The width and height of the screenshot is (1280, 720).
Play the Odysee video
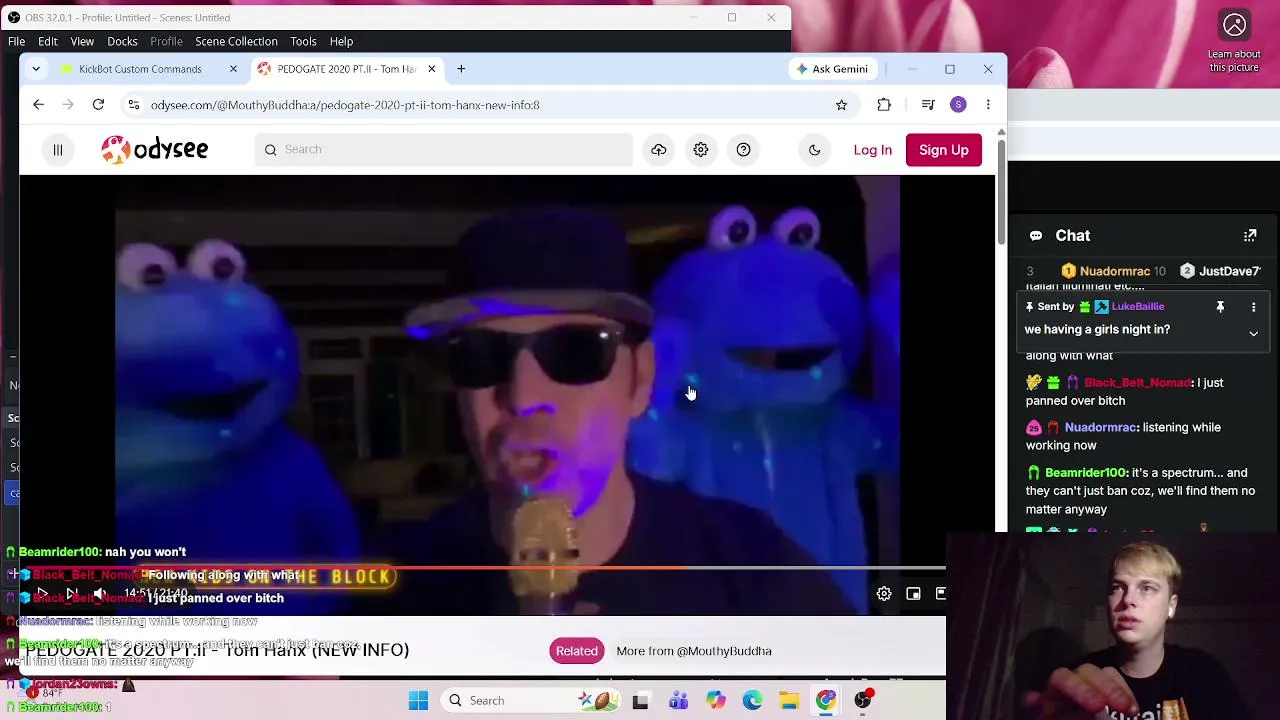tap(43, 594)
